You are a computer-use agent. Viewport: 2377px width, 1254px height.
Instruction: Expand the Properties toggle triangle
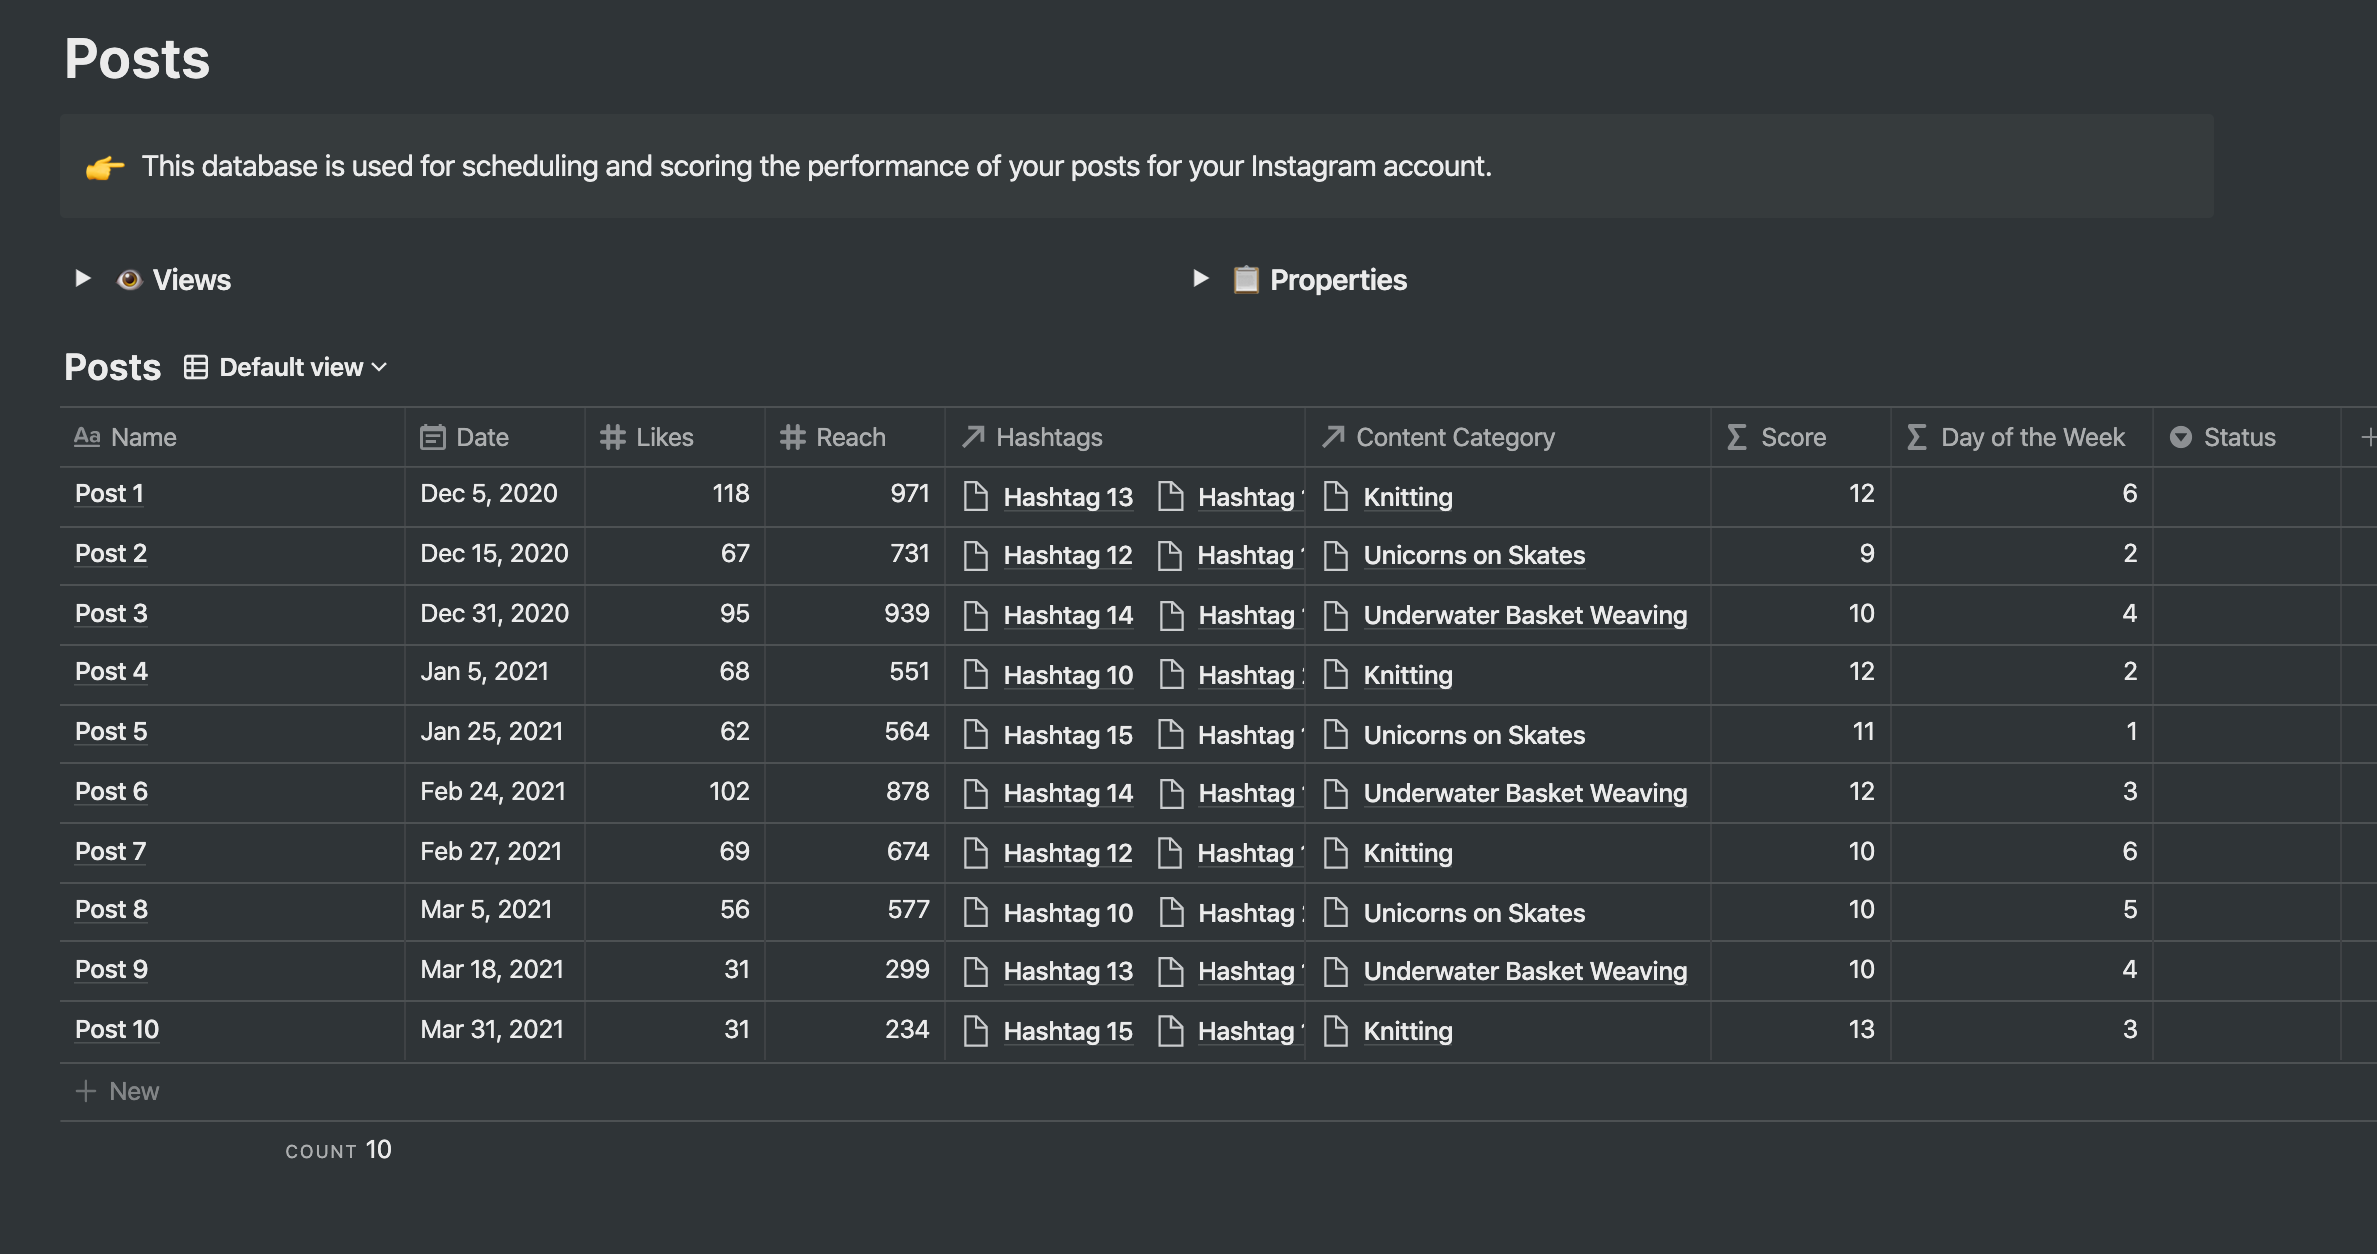[x=1201, y=279]
